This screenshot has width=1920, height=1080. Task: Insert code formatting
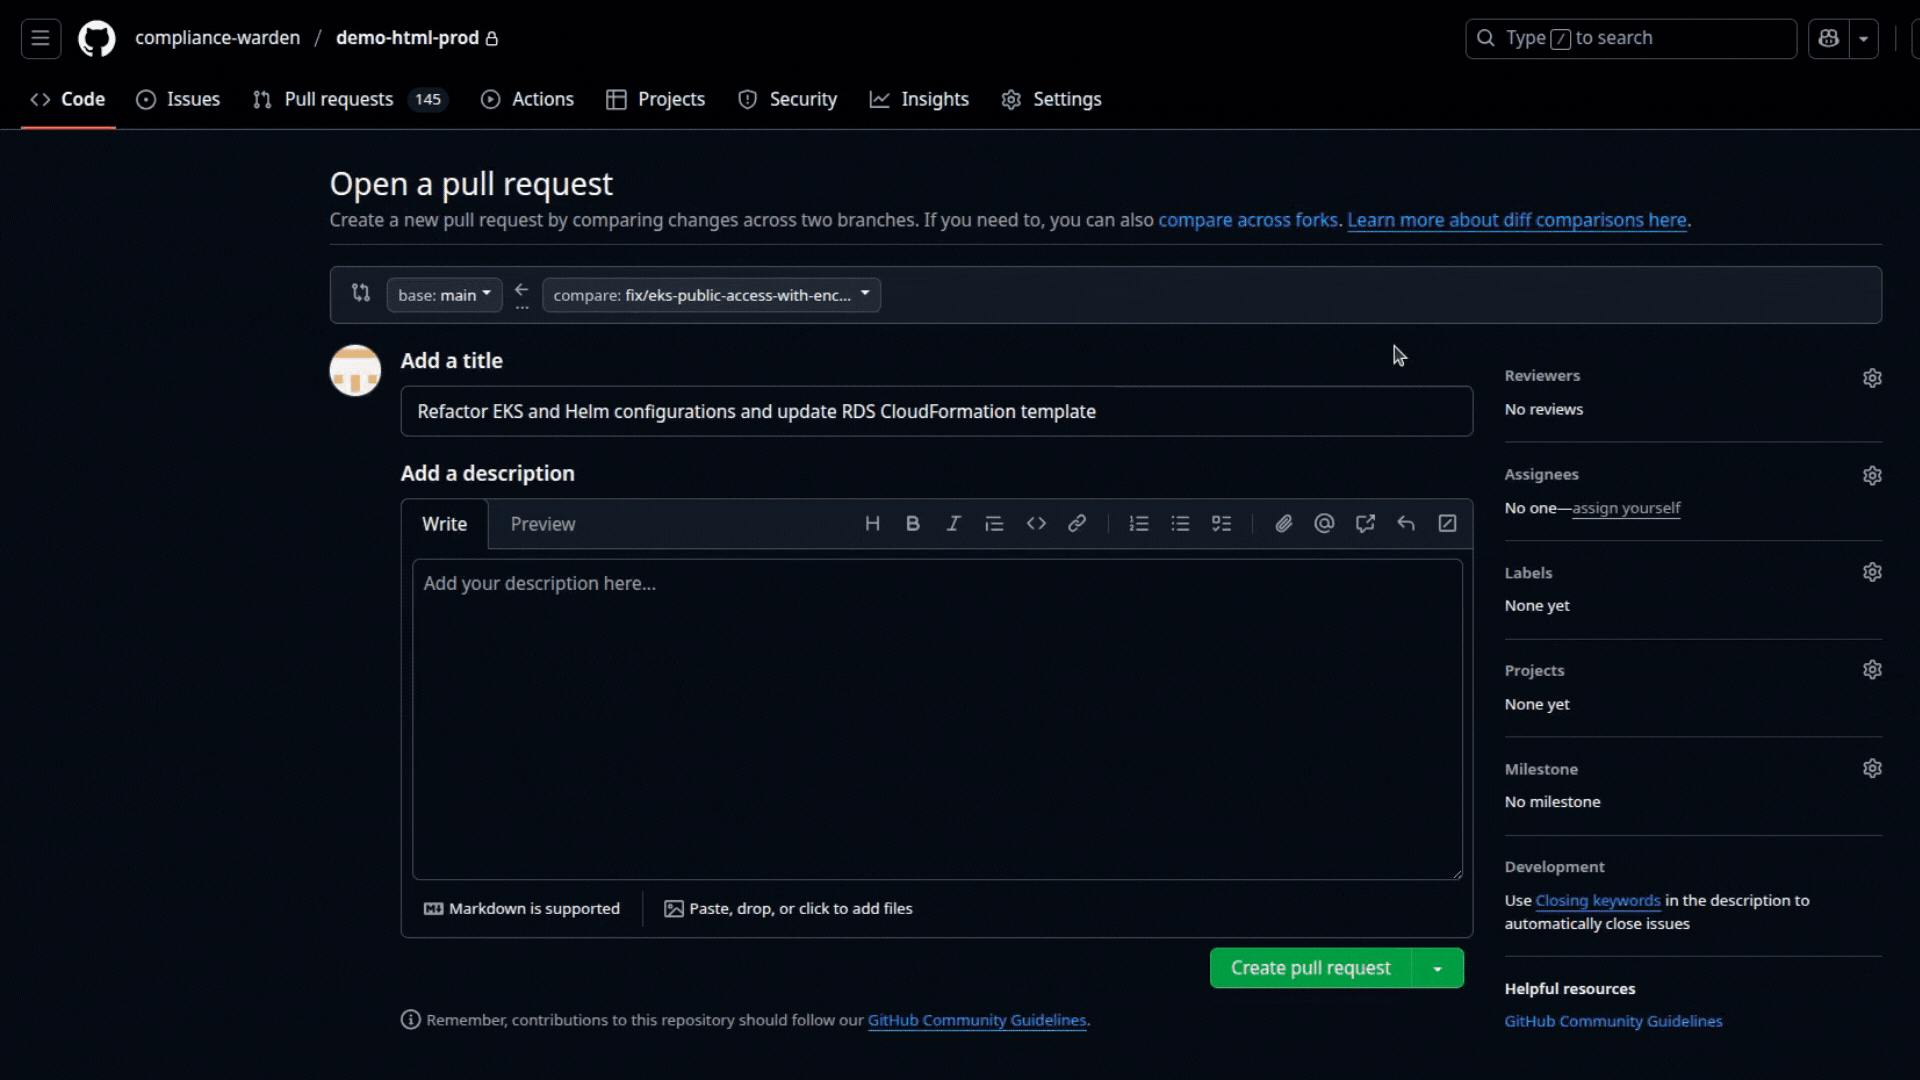click(x=1036, y=523)
